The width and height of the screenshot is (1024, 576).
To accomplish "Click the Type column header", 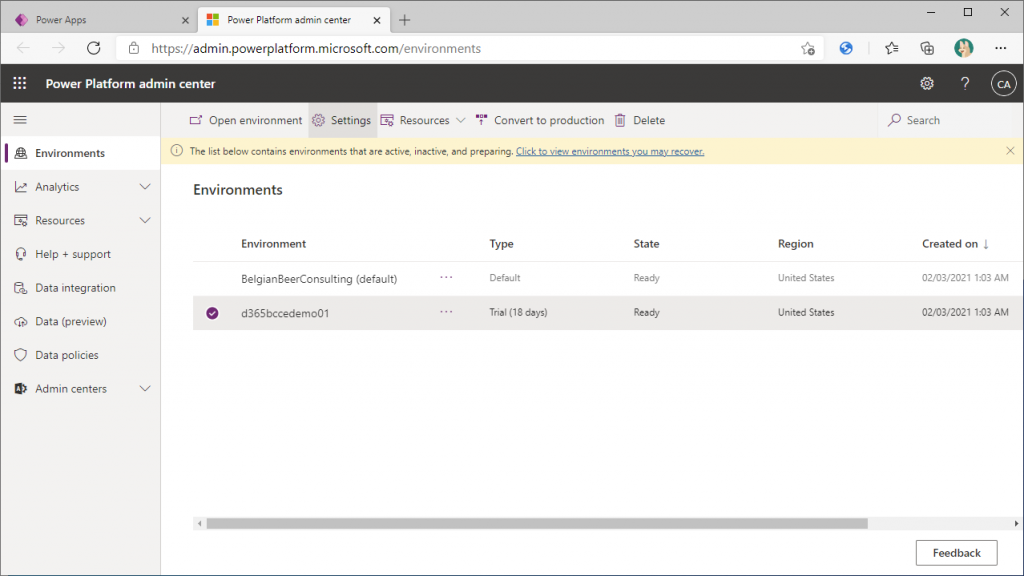I will pyautogui.click(x=502, y=244).
